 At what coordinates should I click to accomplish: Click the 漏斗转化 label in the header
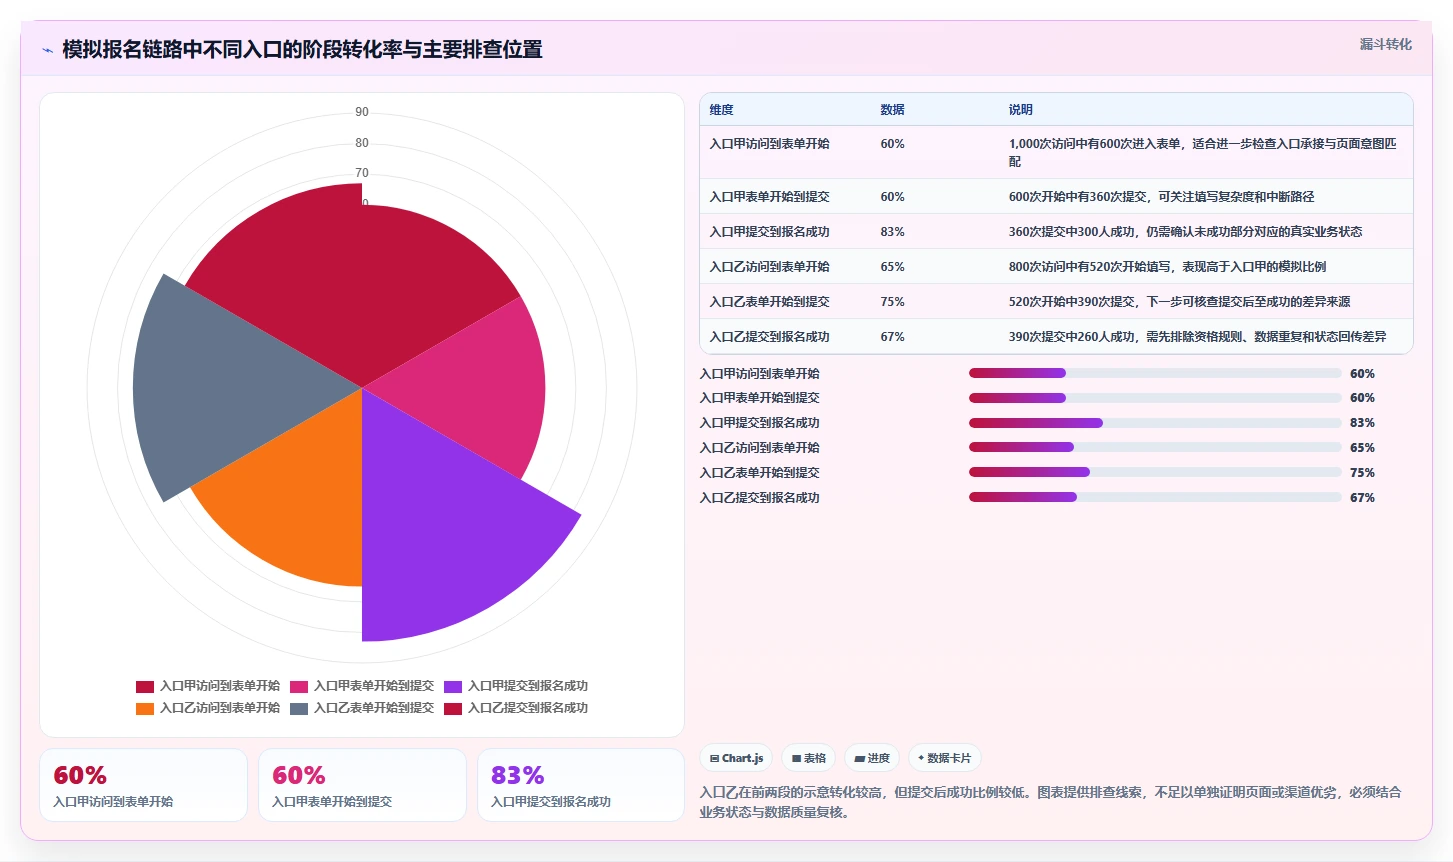click(x=1385, y=44)
